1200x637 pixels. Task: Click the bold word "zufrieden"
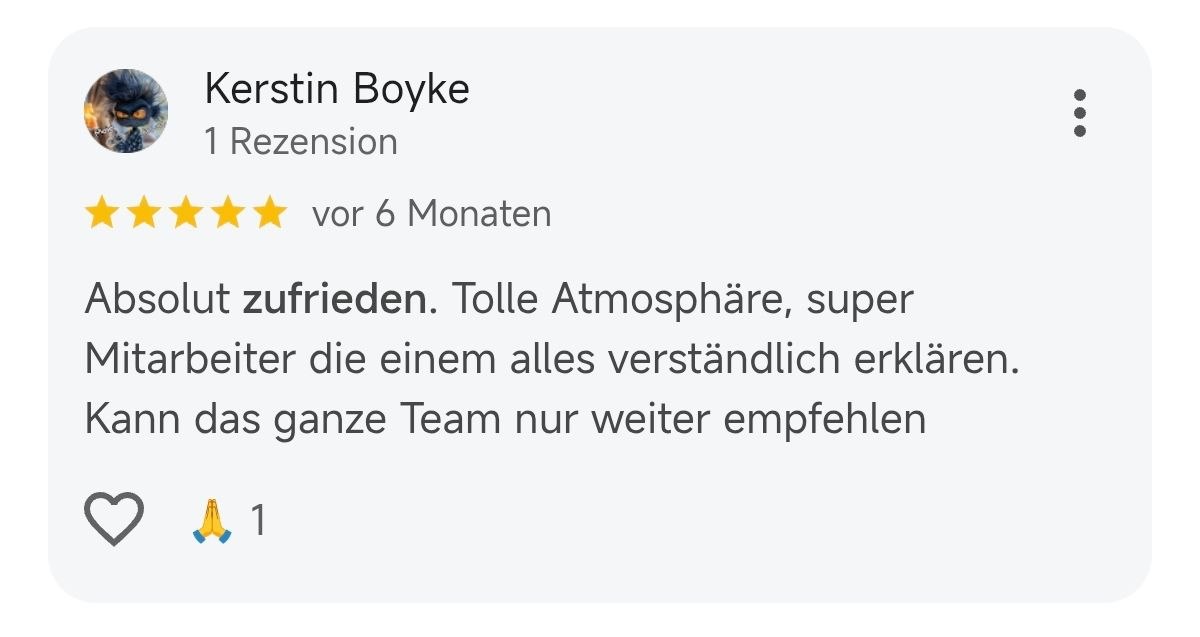[340, 300]
